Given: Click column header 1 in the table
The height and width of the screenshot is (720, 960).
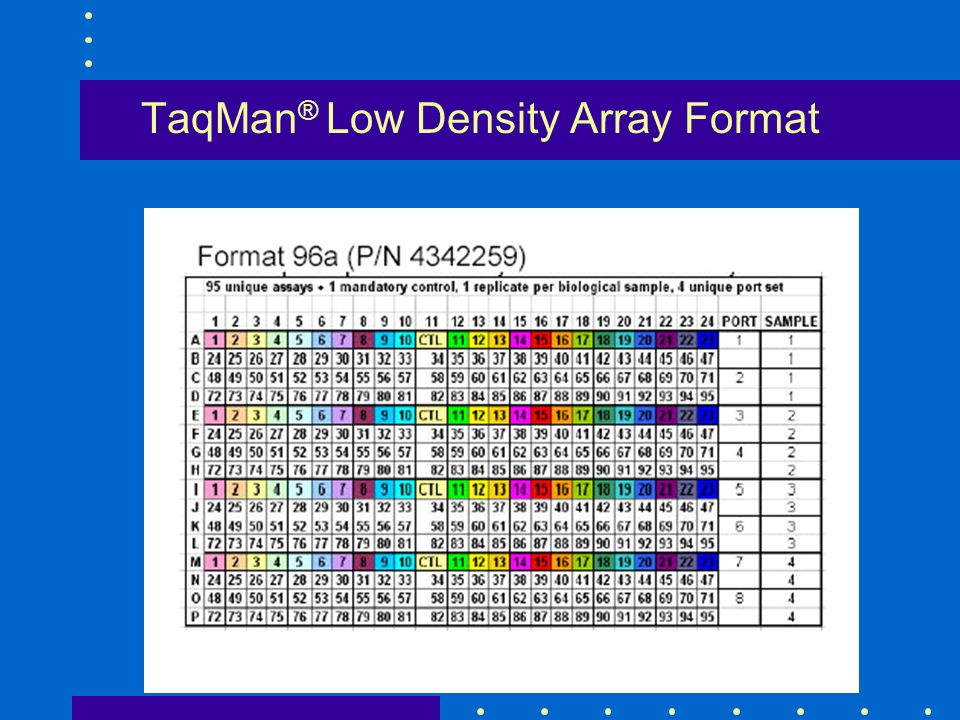Looking at the screenshot, I should [215, 321].
